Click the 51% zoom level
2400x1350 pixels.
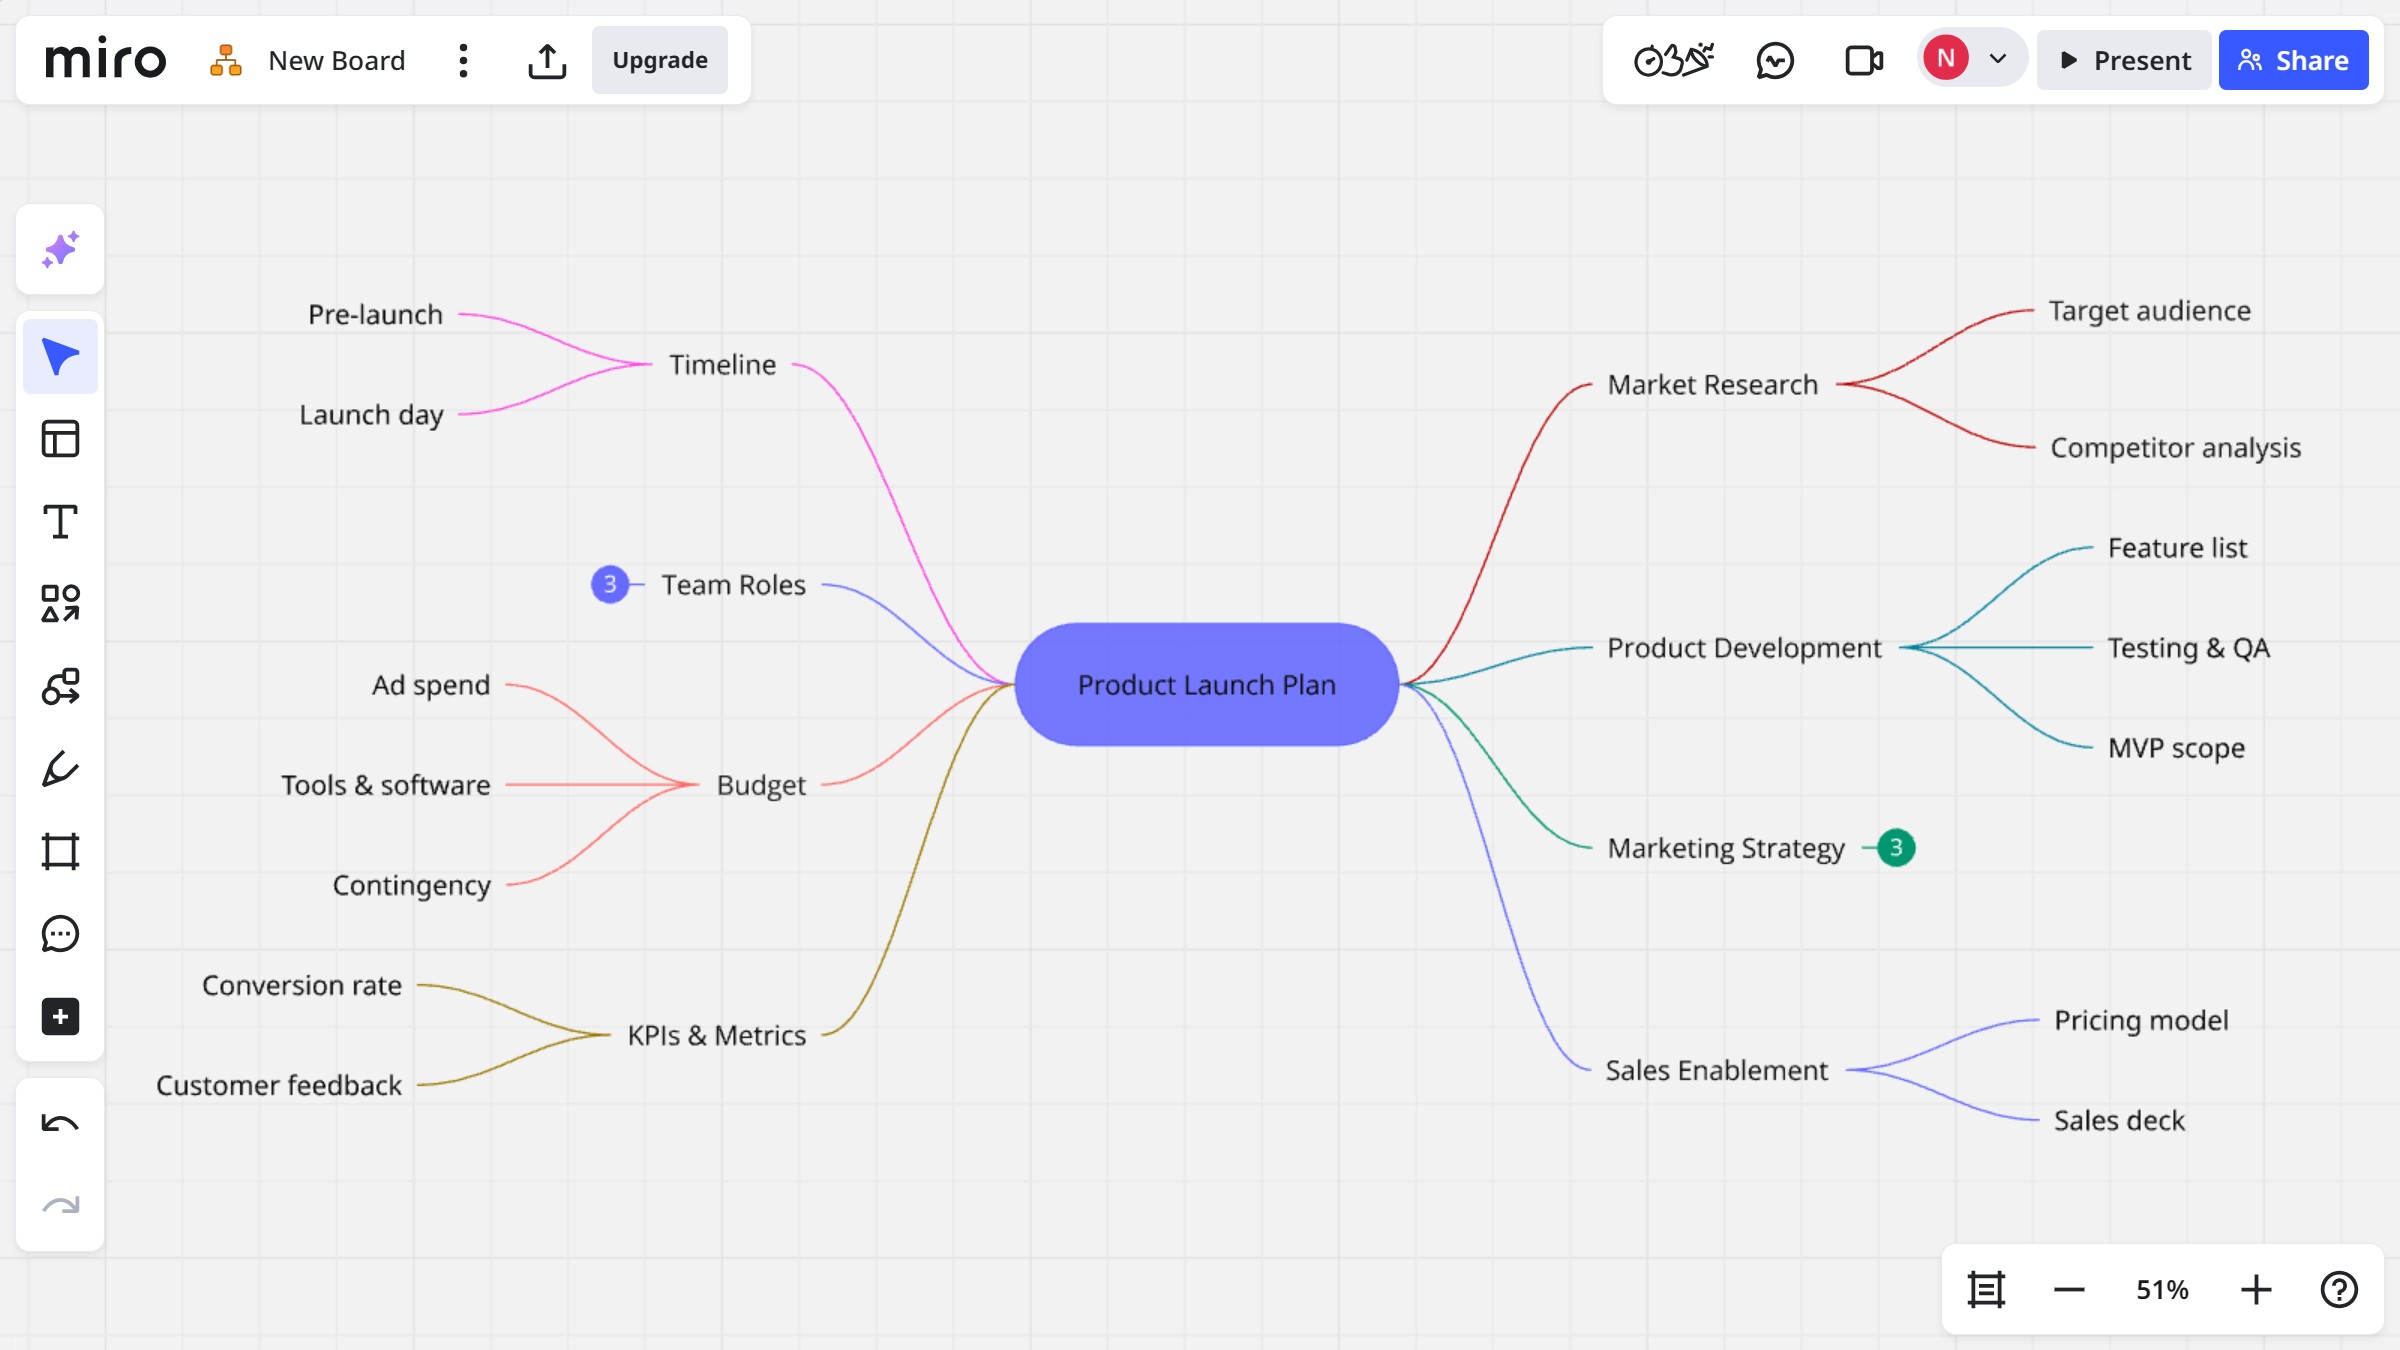coord(2162,1290)
